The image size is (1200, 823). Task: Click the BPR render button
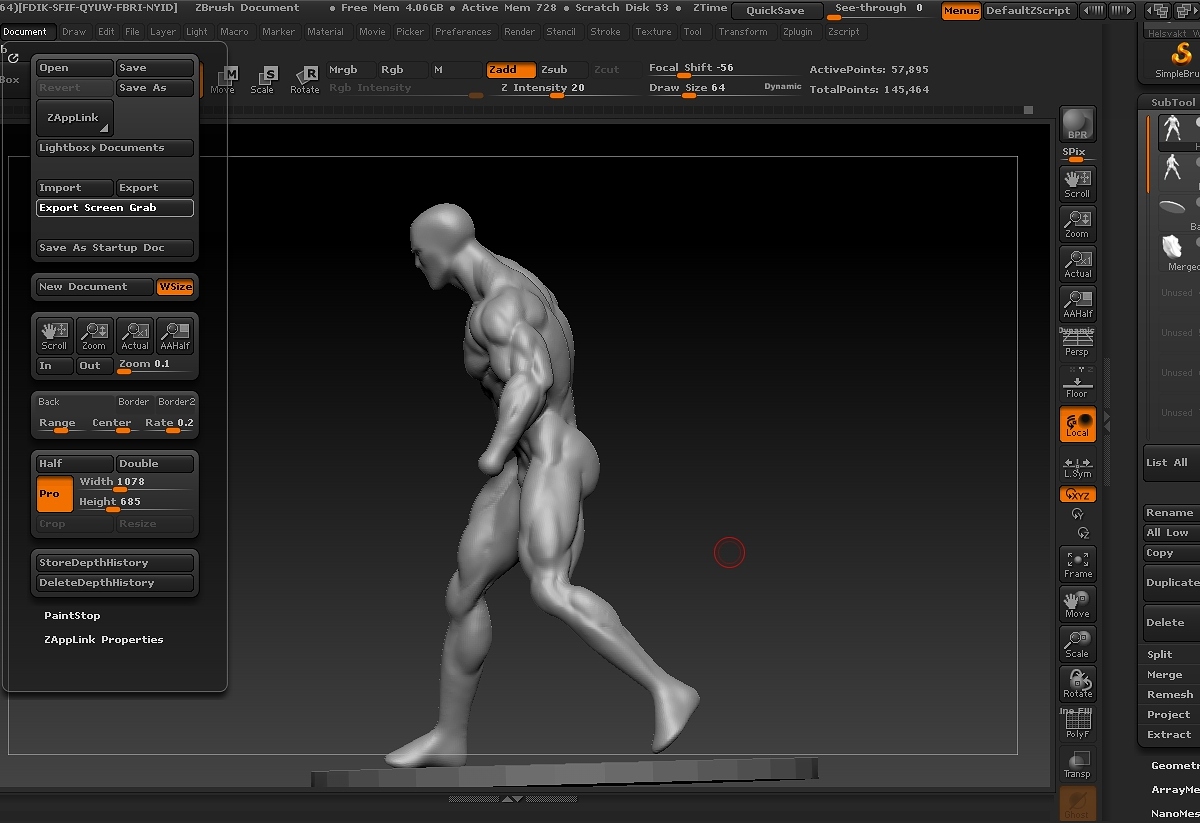[x=1077, y=124]
